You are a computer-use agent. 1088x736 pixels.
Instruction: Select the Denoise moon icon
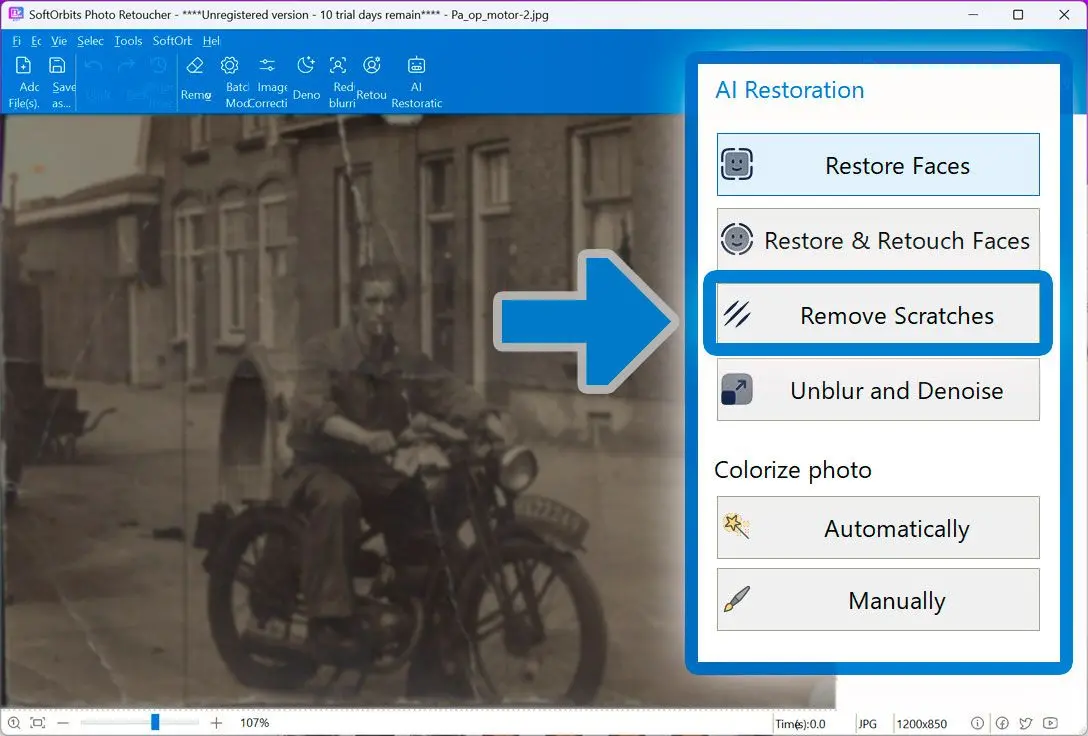pos(306,67)
